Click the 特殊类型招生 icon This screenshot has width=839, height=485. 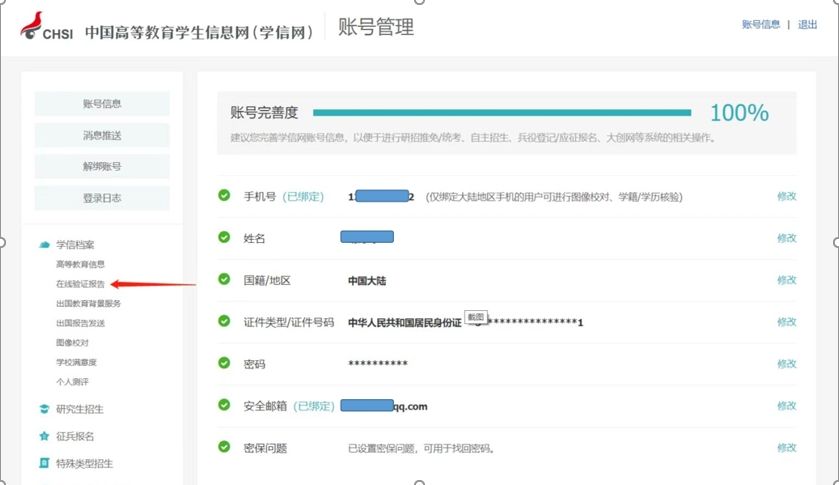coord(44,463)
